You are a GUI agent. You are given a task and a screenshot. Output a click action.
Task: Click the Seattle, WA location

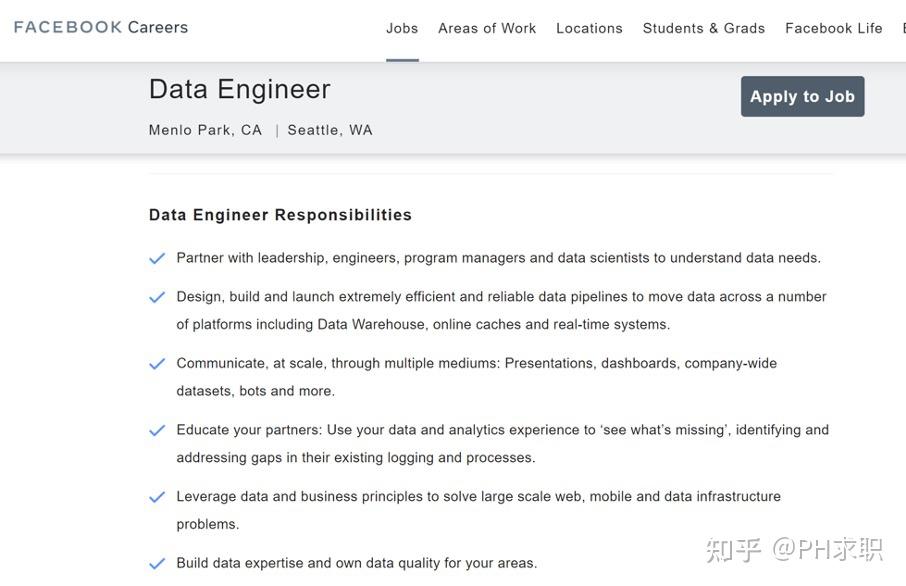point(330,130)
